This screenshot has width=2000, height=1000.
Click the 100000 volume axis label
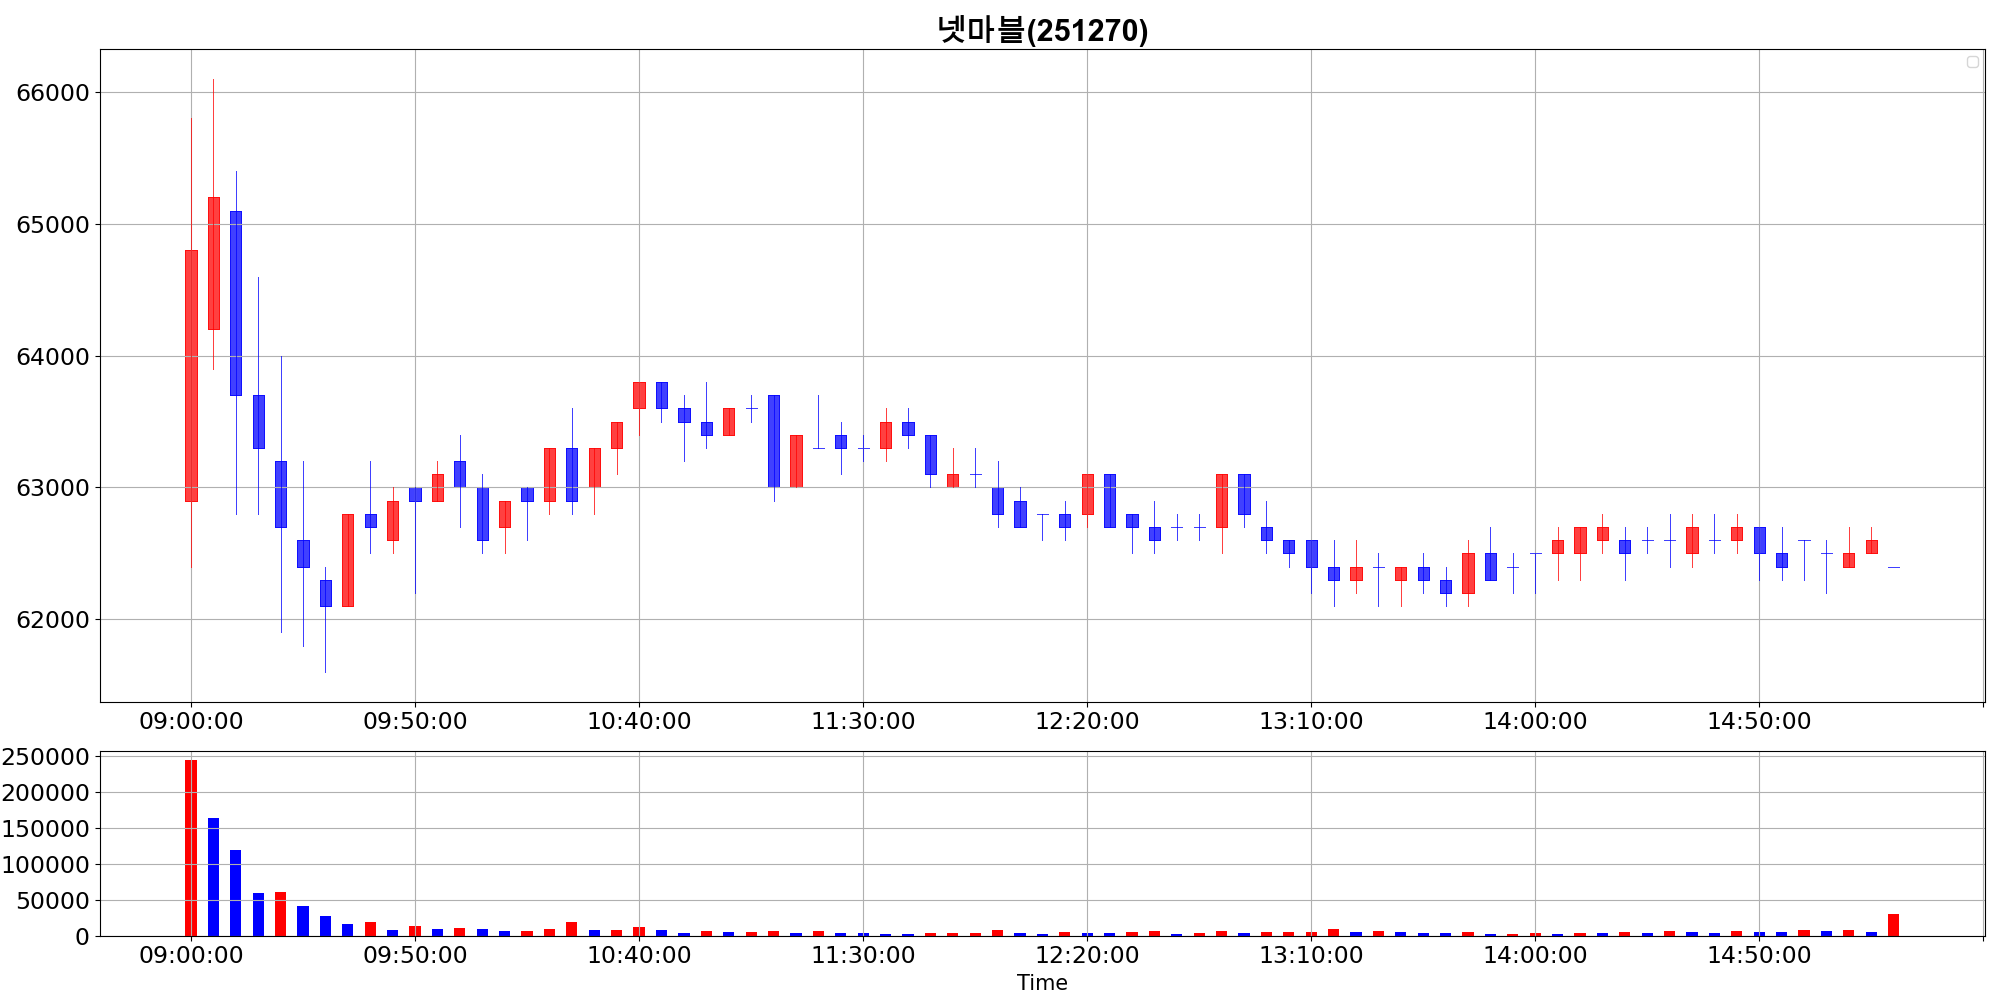(x=46, y=865)
